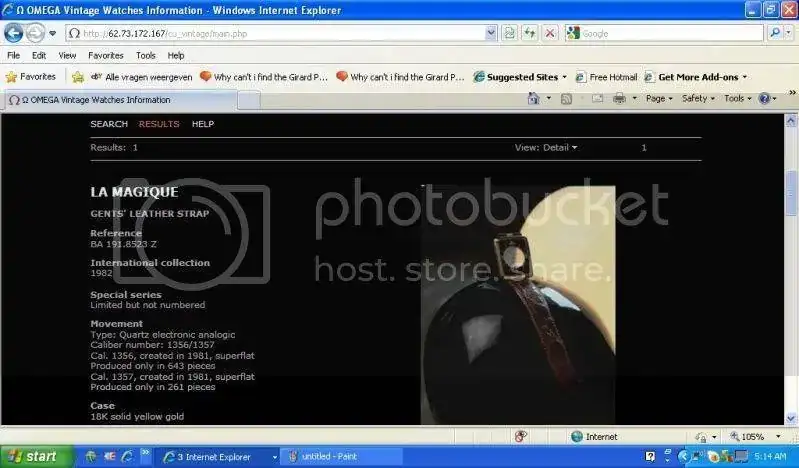Open the View: Detail dropdown
The height and width of the screenshot is (468, 799).
point(546,147)
